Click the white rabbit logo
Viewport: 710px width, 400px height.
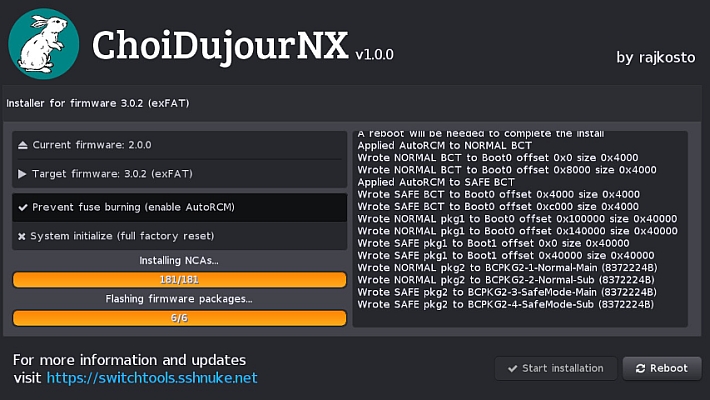(x=44, y=44)
